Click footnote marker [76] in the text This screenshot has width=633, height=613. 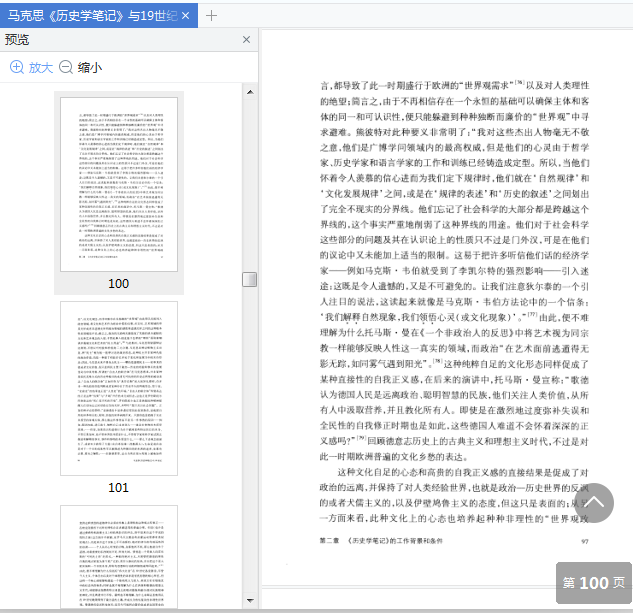tap(520, 83)
